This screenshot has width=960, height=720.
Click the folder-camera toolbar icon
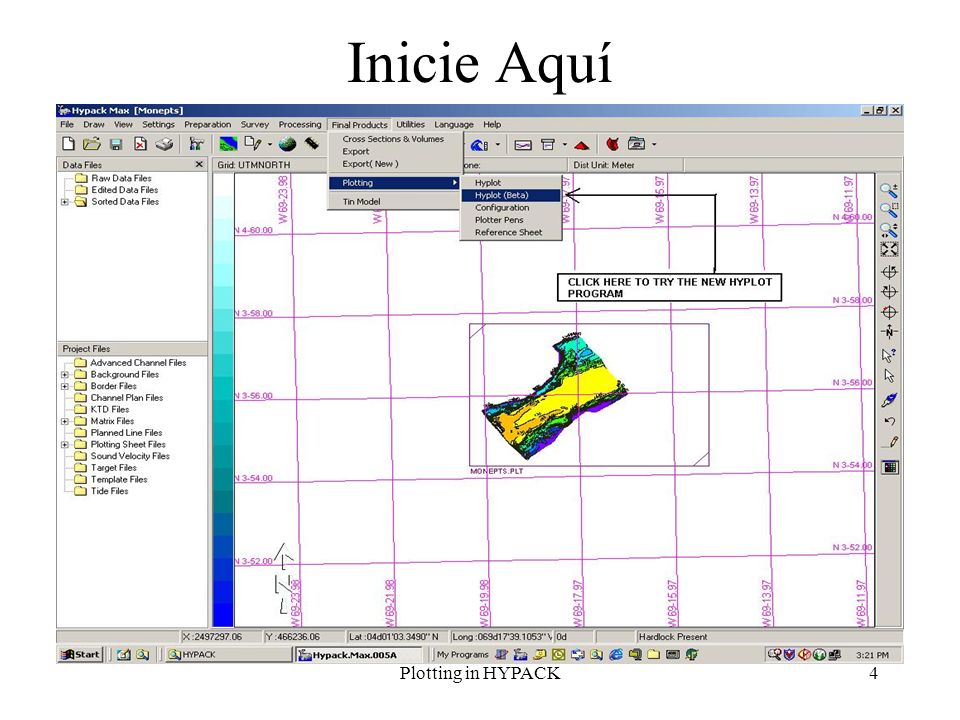pos(637,144)
